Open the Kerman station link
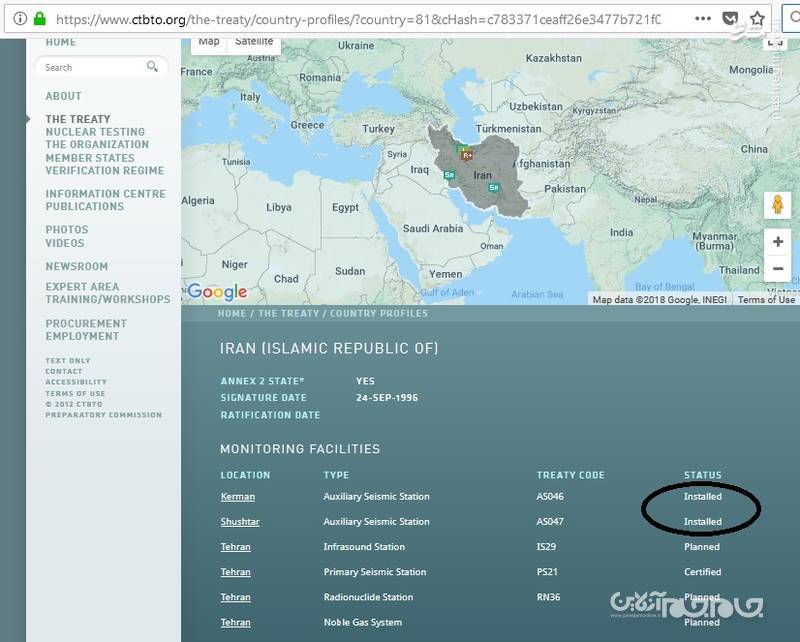The width and height of the screenshot is (800, 642). click(x=238, y=497)
